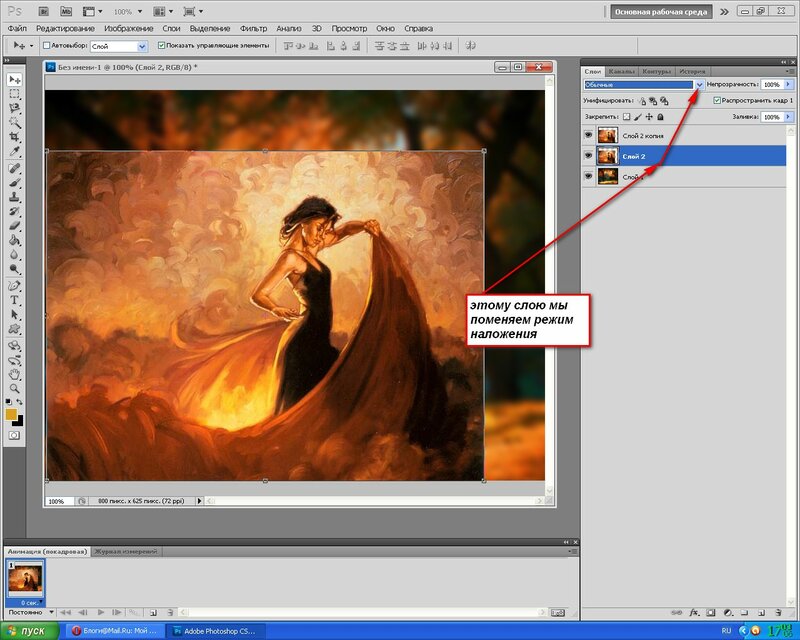Select the Hand tool
The image size is (800, 640).
[14, 375]
